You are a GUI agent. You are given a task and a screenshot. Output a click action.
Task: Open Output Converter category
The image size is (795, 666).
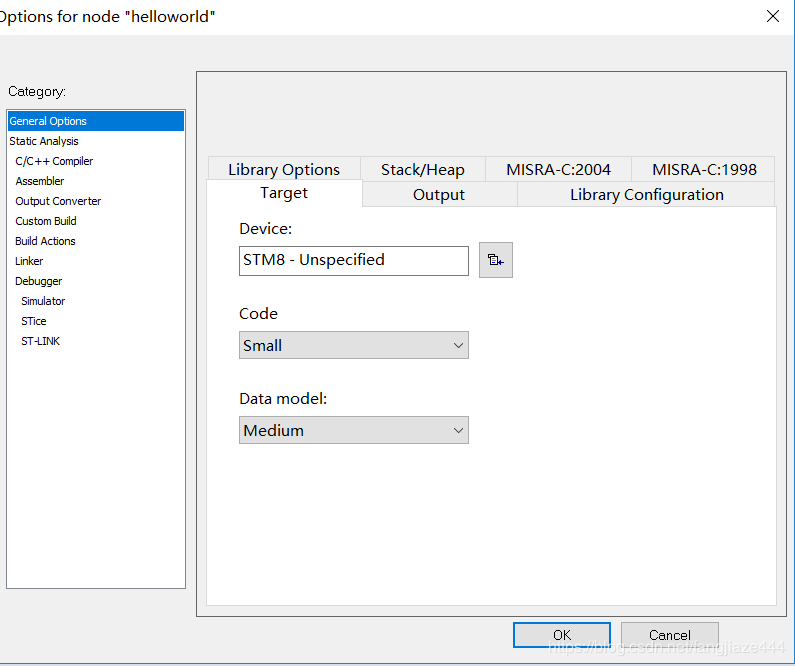pyautogui.click(x=58, y=201)
